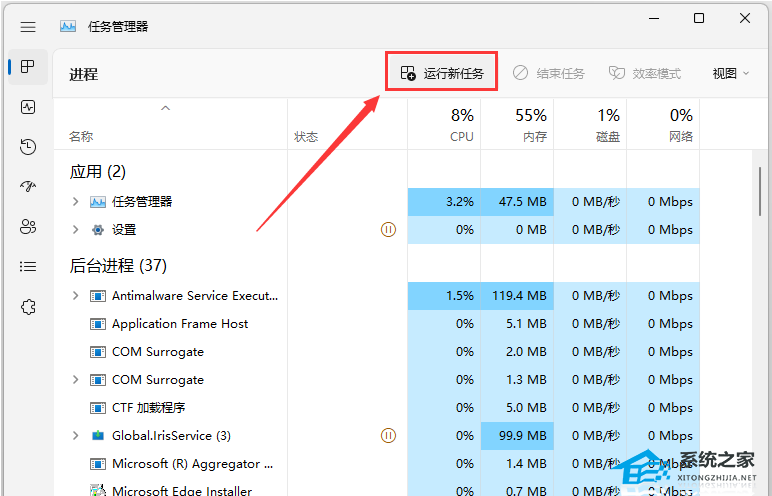This screenshot has height=496, width=772.
Task: Open the 视图 dropdown menu
Action: 731,73
